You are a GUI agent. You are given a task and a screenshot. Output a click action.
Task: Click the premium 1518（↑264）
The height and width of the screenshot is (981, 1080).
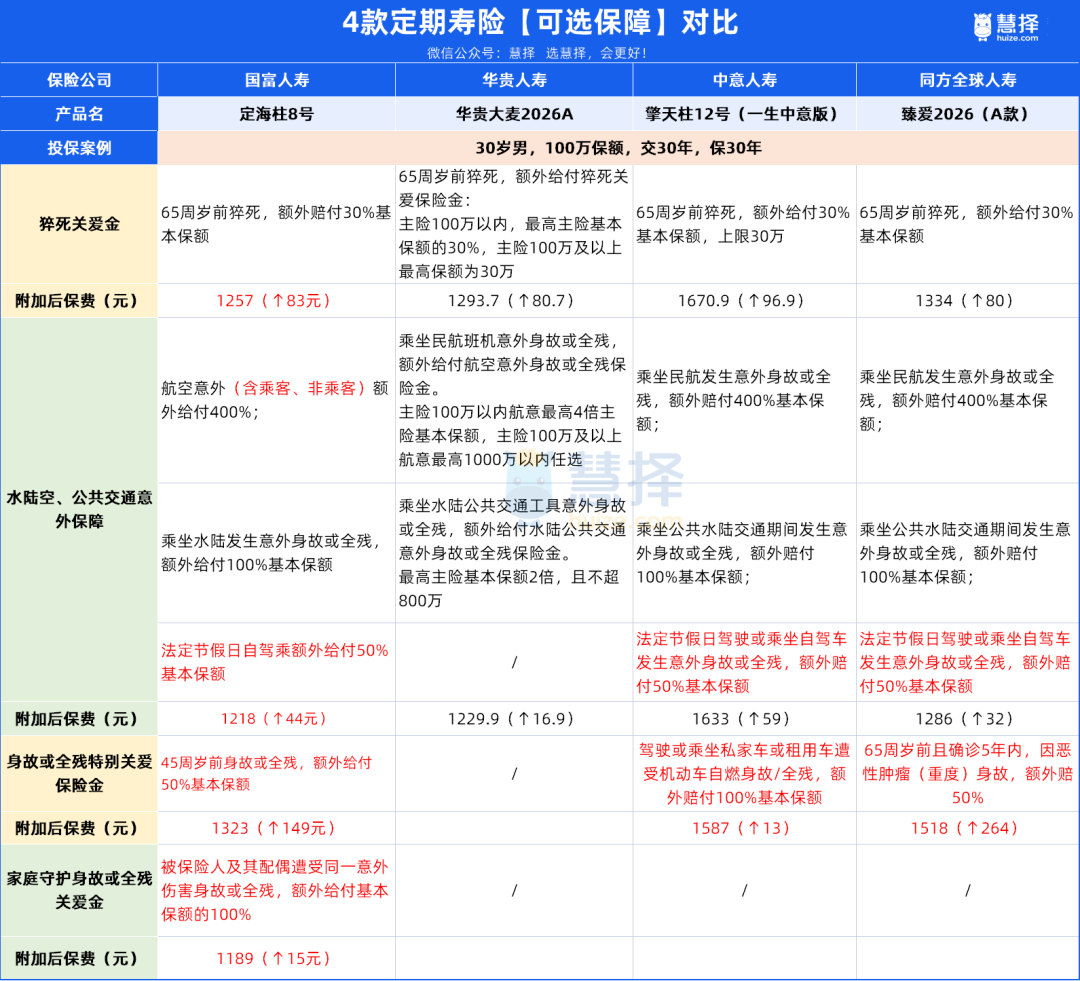coord(967,827)
